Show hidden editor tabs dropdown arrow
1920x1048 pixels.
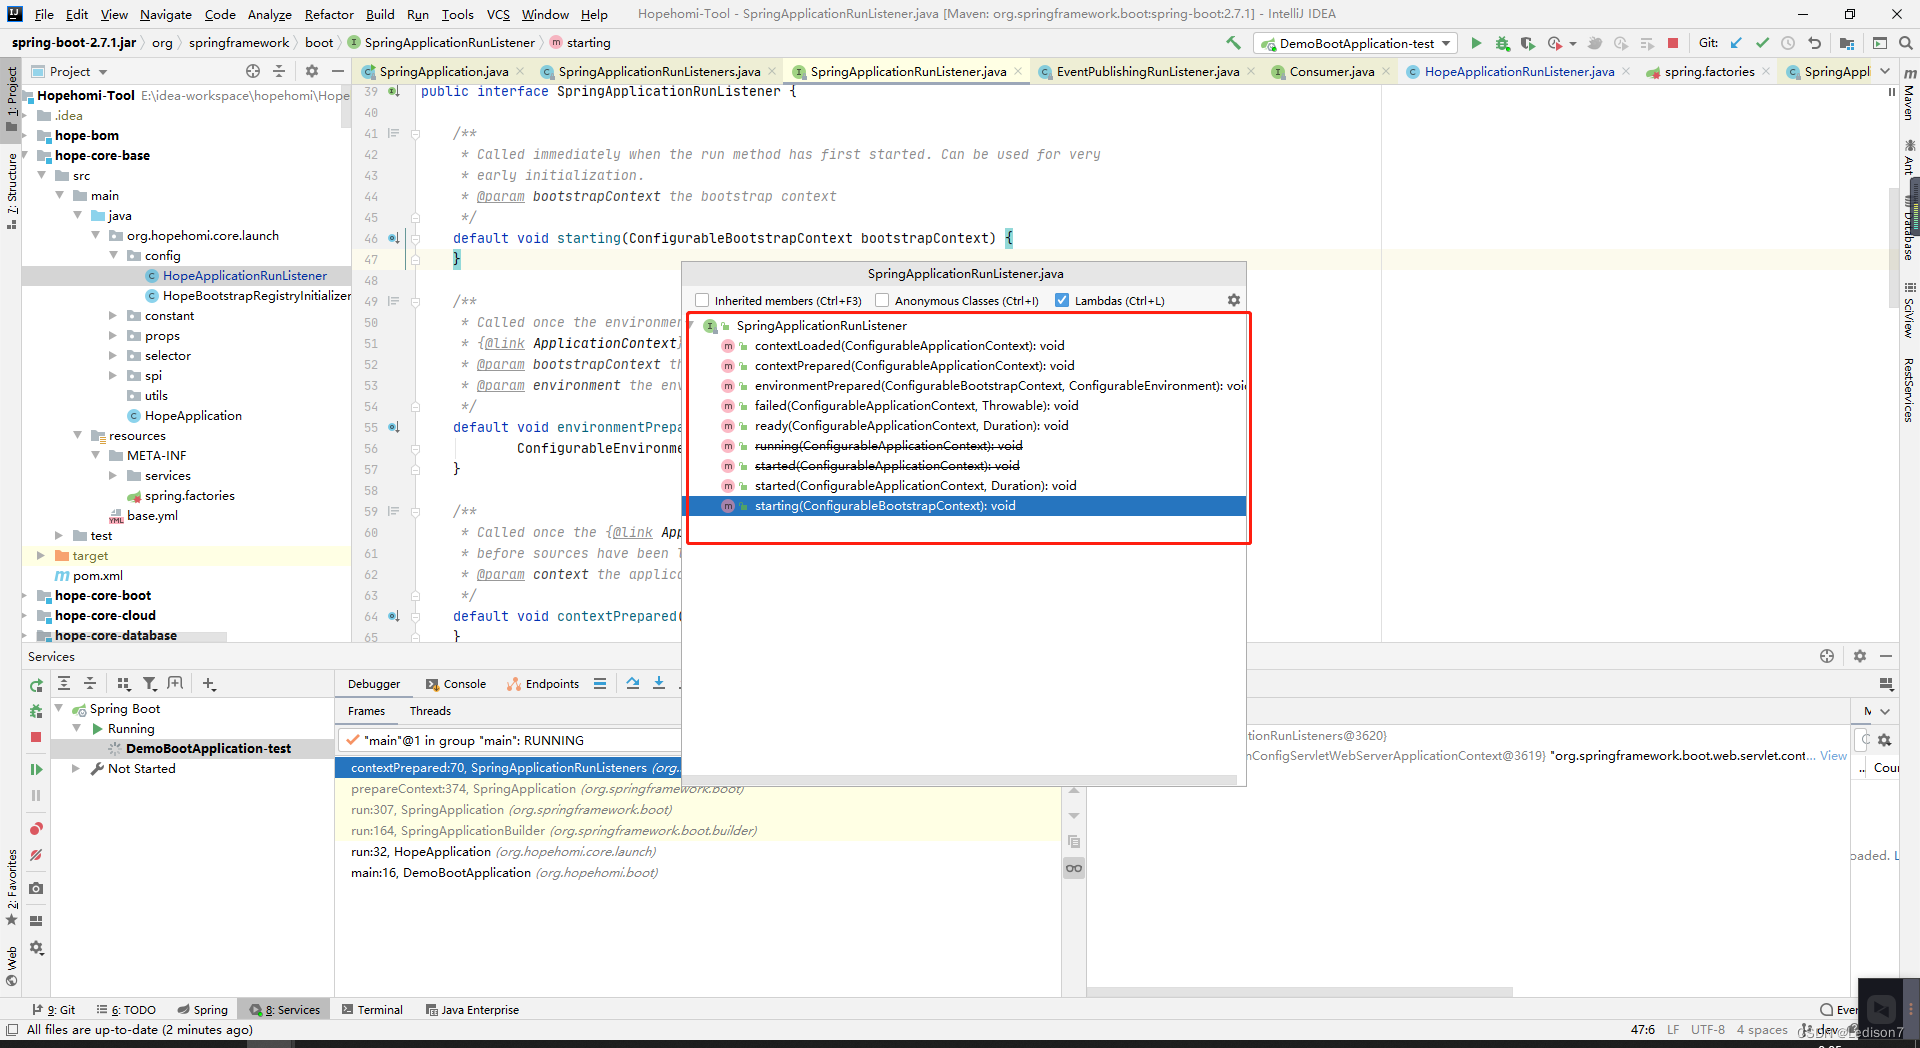pos(1885,71)
